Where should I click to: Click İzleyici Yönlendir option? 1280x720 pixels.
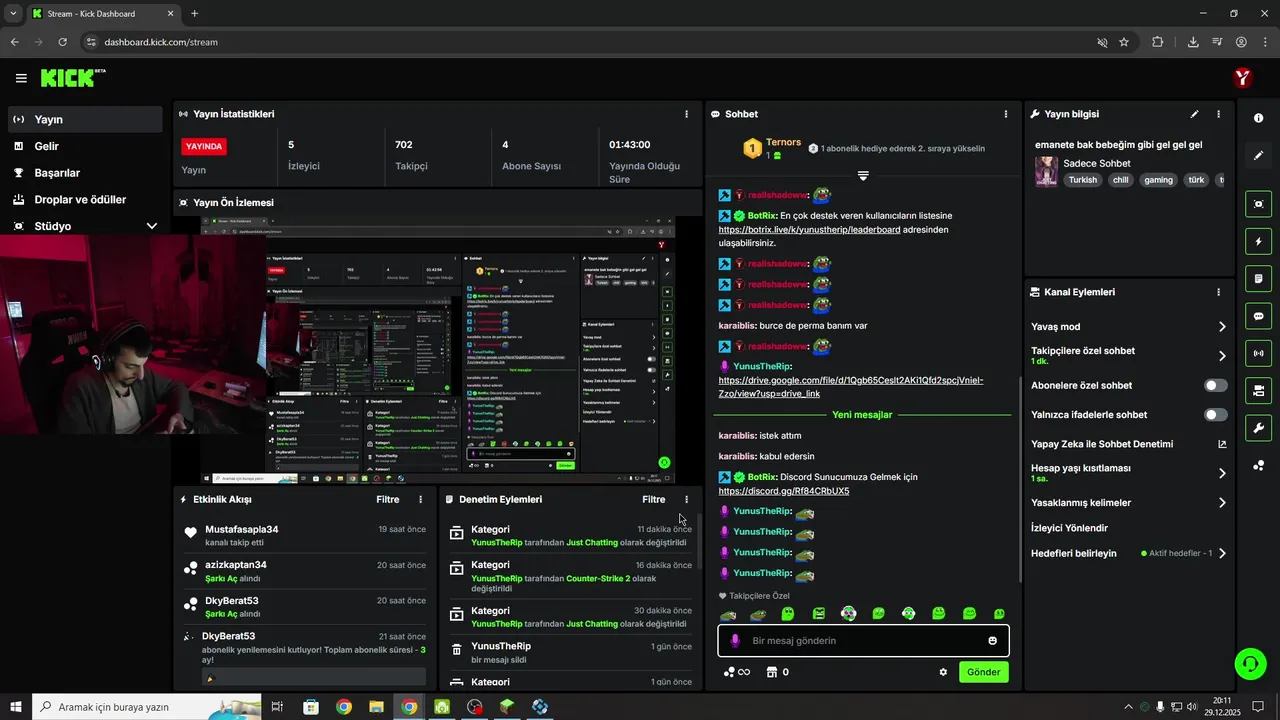(x=1069, y=528)
